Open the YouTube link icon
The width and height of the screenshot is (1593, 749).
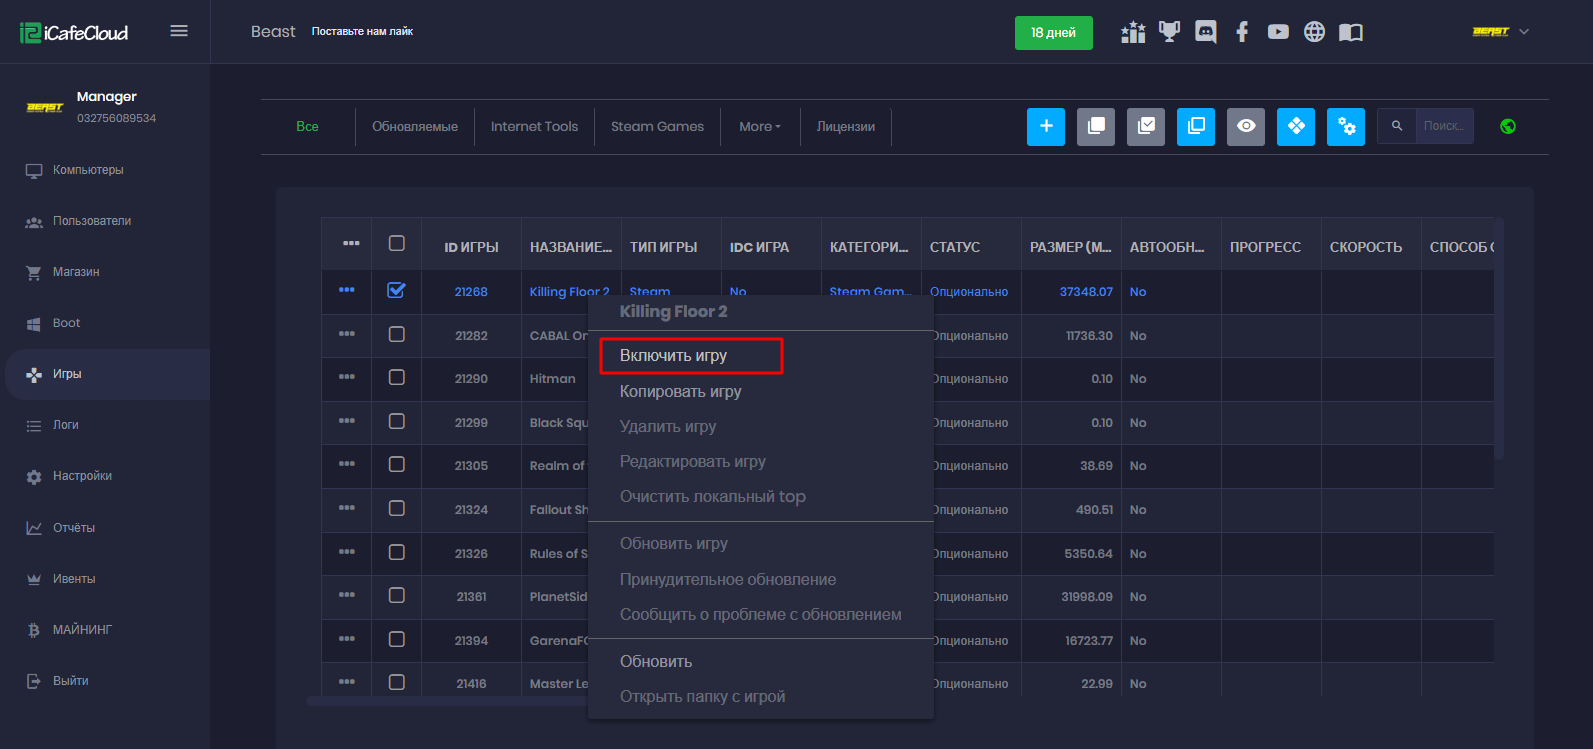coord(1278,32)
